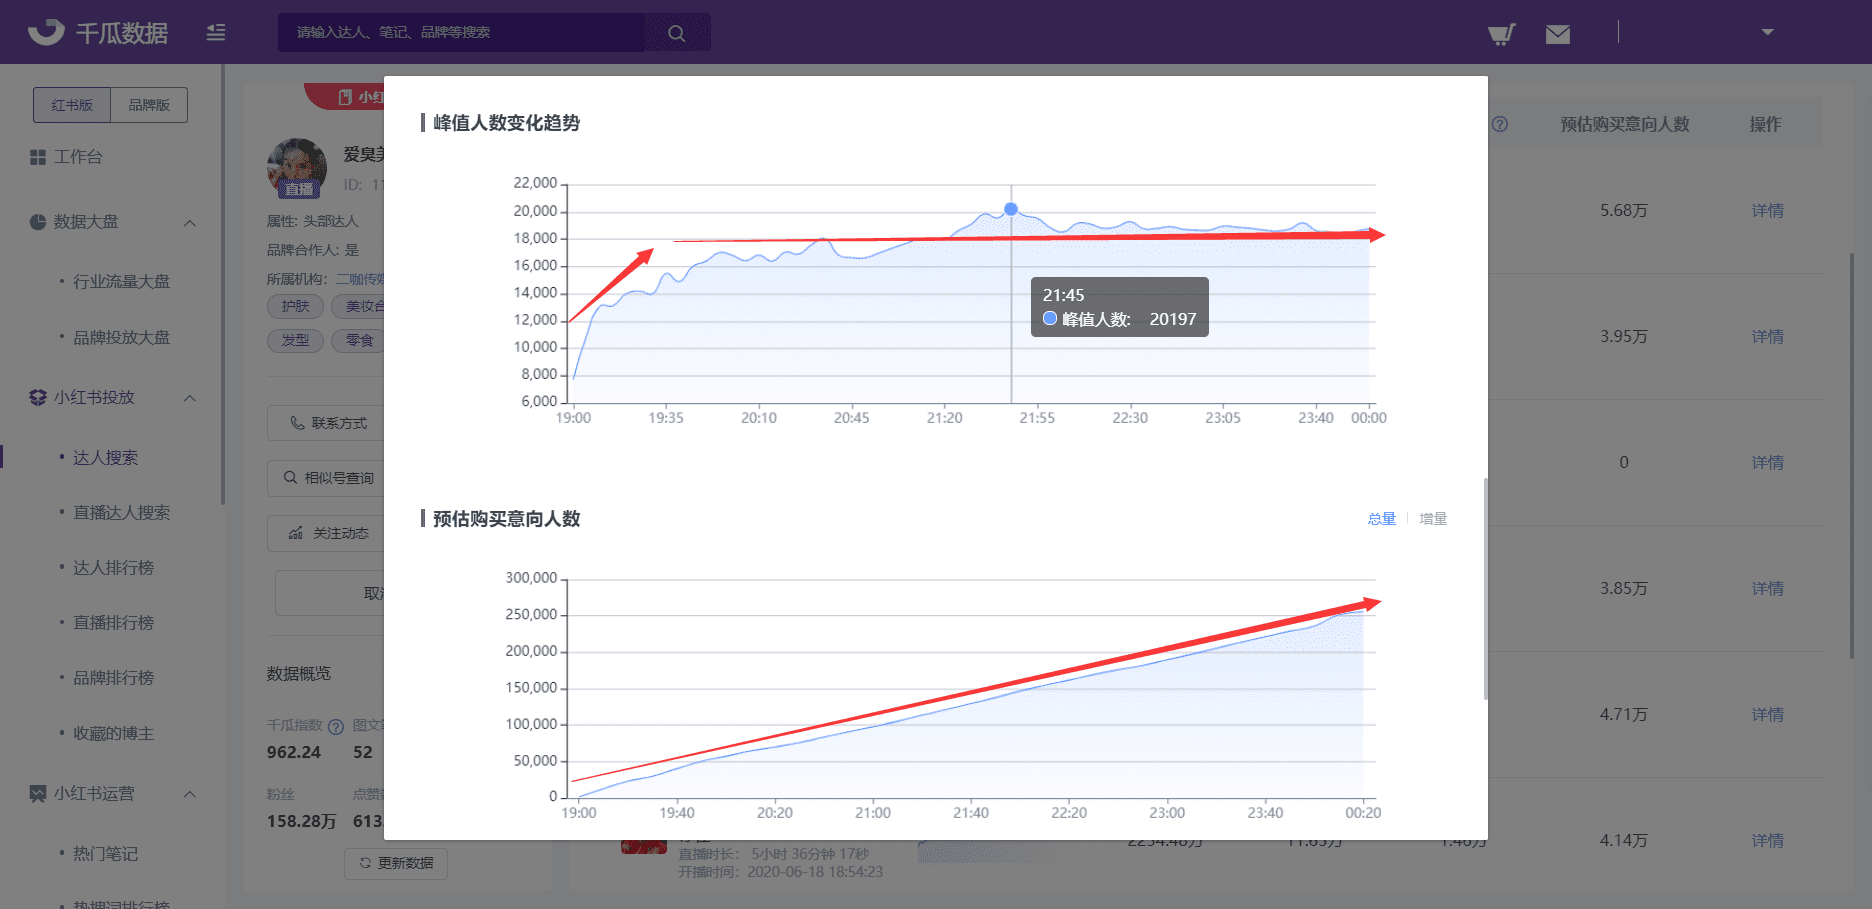
Task: Click the 小红书投放 section icon
Action: 38,398
